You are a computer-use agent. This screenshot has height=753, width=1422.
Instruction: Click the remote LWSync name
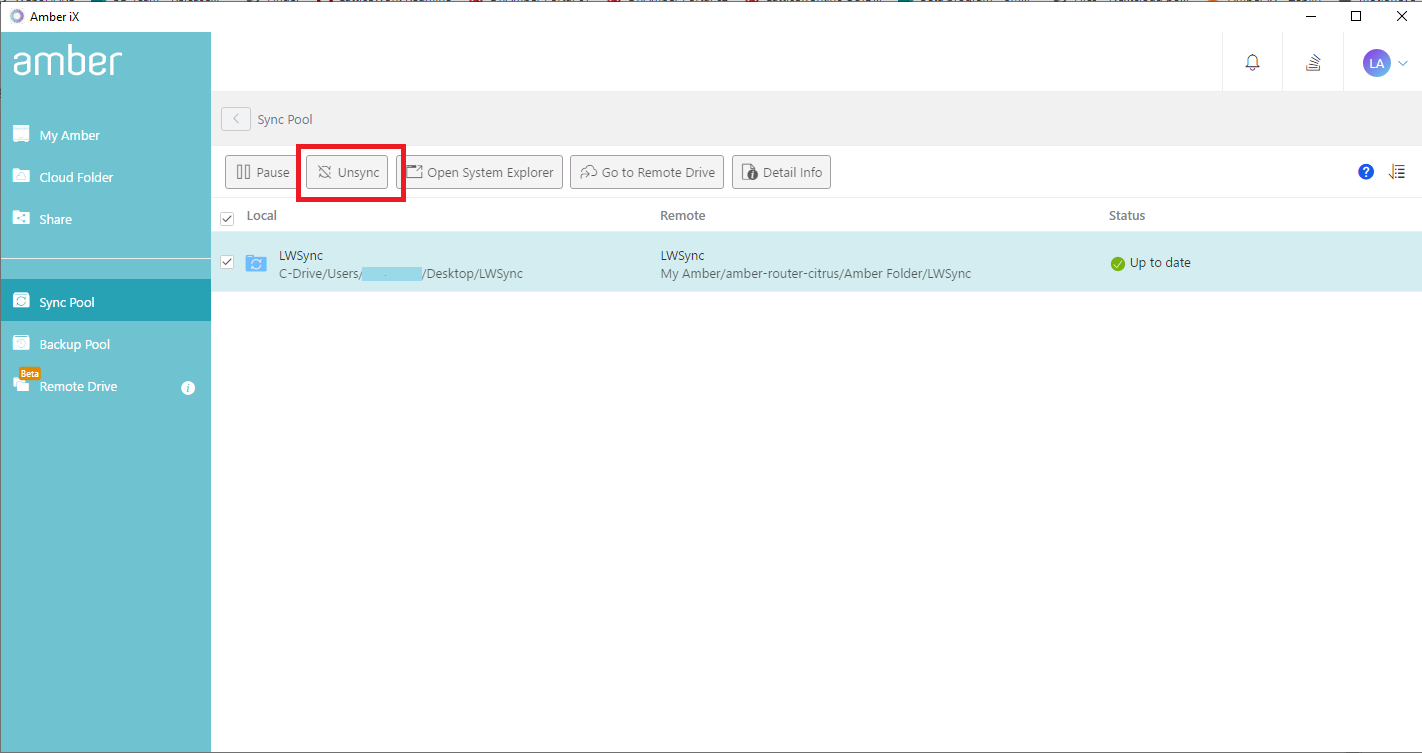683,255
